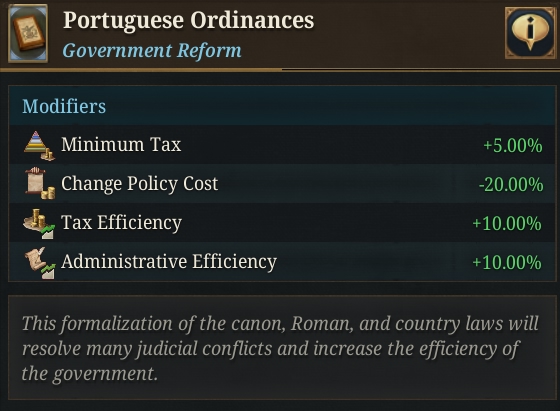Click the +5.00% Minimum Tax value
Viewport: 560px width, 411px height.
pyautogui.click(x=512, y=146)
